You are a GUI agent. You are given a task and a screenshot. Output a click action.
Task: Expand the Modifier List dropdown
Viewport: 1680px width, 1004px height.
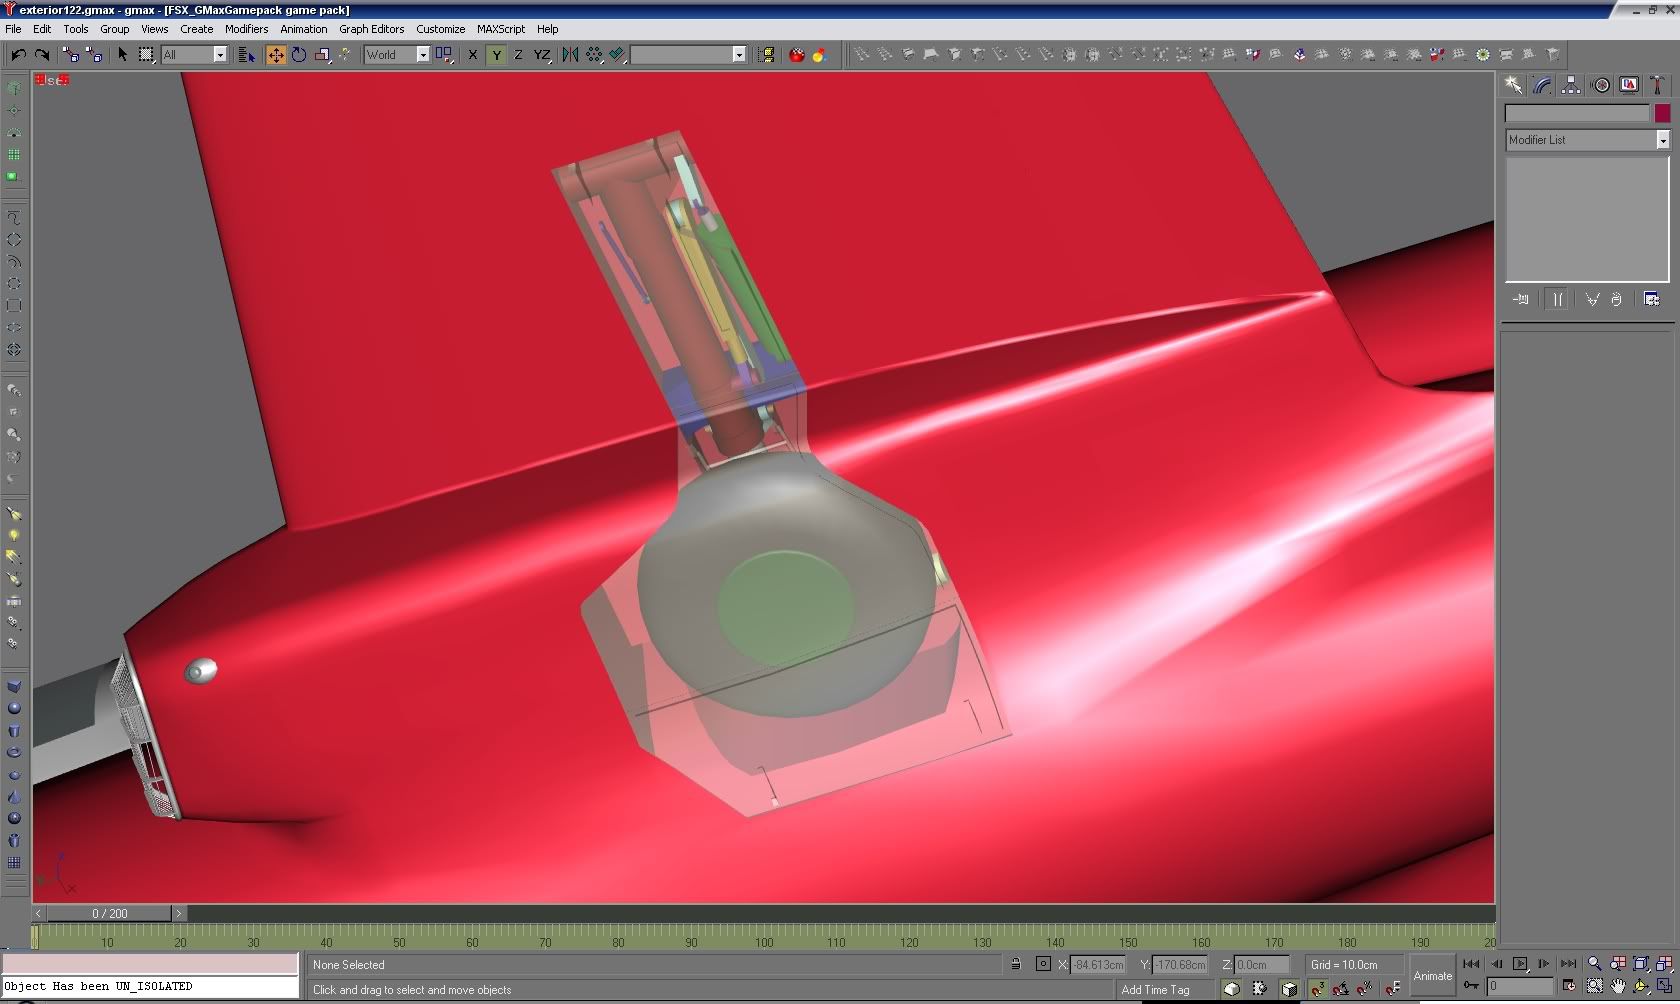[x=1662, y=140]
